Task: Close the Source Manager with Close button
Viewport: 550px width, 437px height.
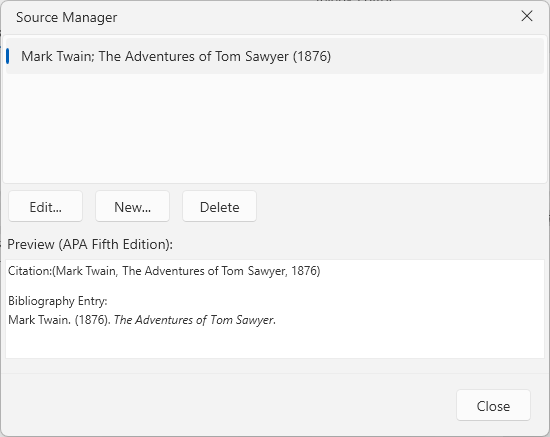Action: pyautogui.click(x=493, y=405)
